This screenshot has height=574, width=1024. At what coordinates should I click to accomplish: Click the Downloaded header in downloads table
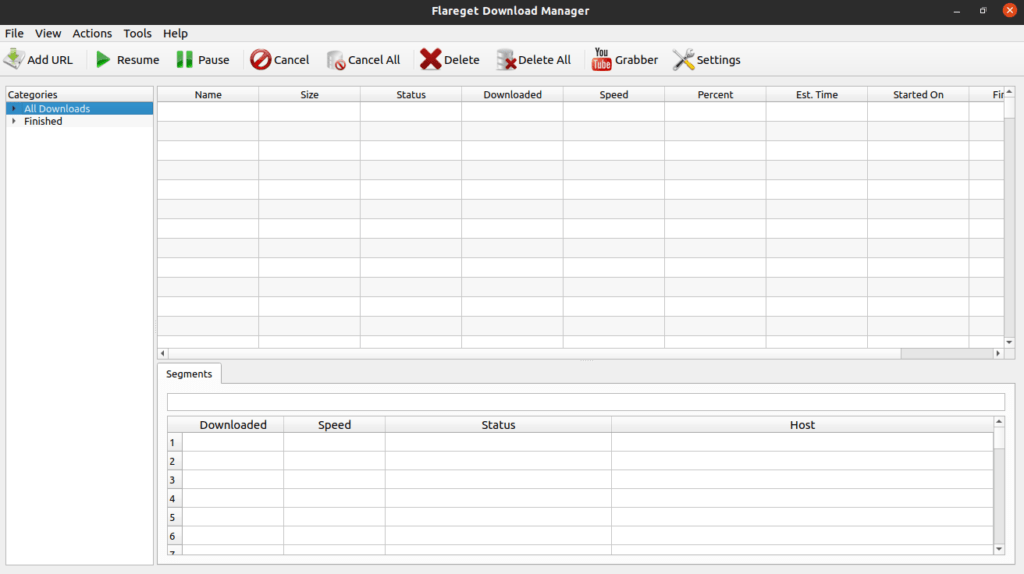point(513,95)
